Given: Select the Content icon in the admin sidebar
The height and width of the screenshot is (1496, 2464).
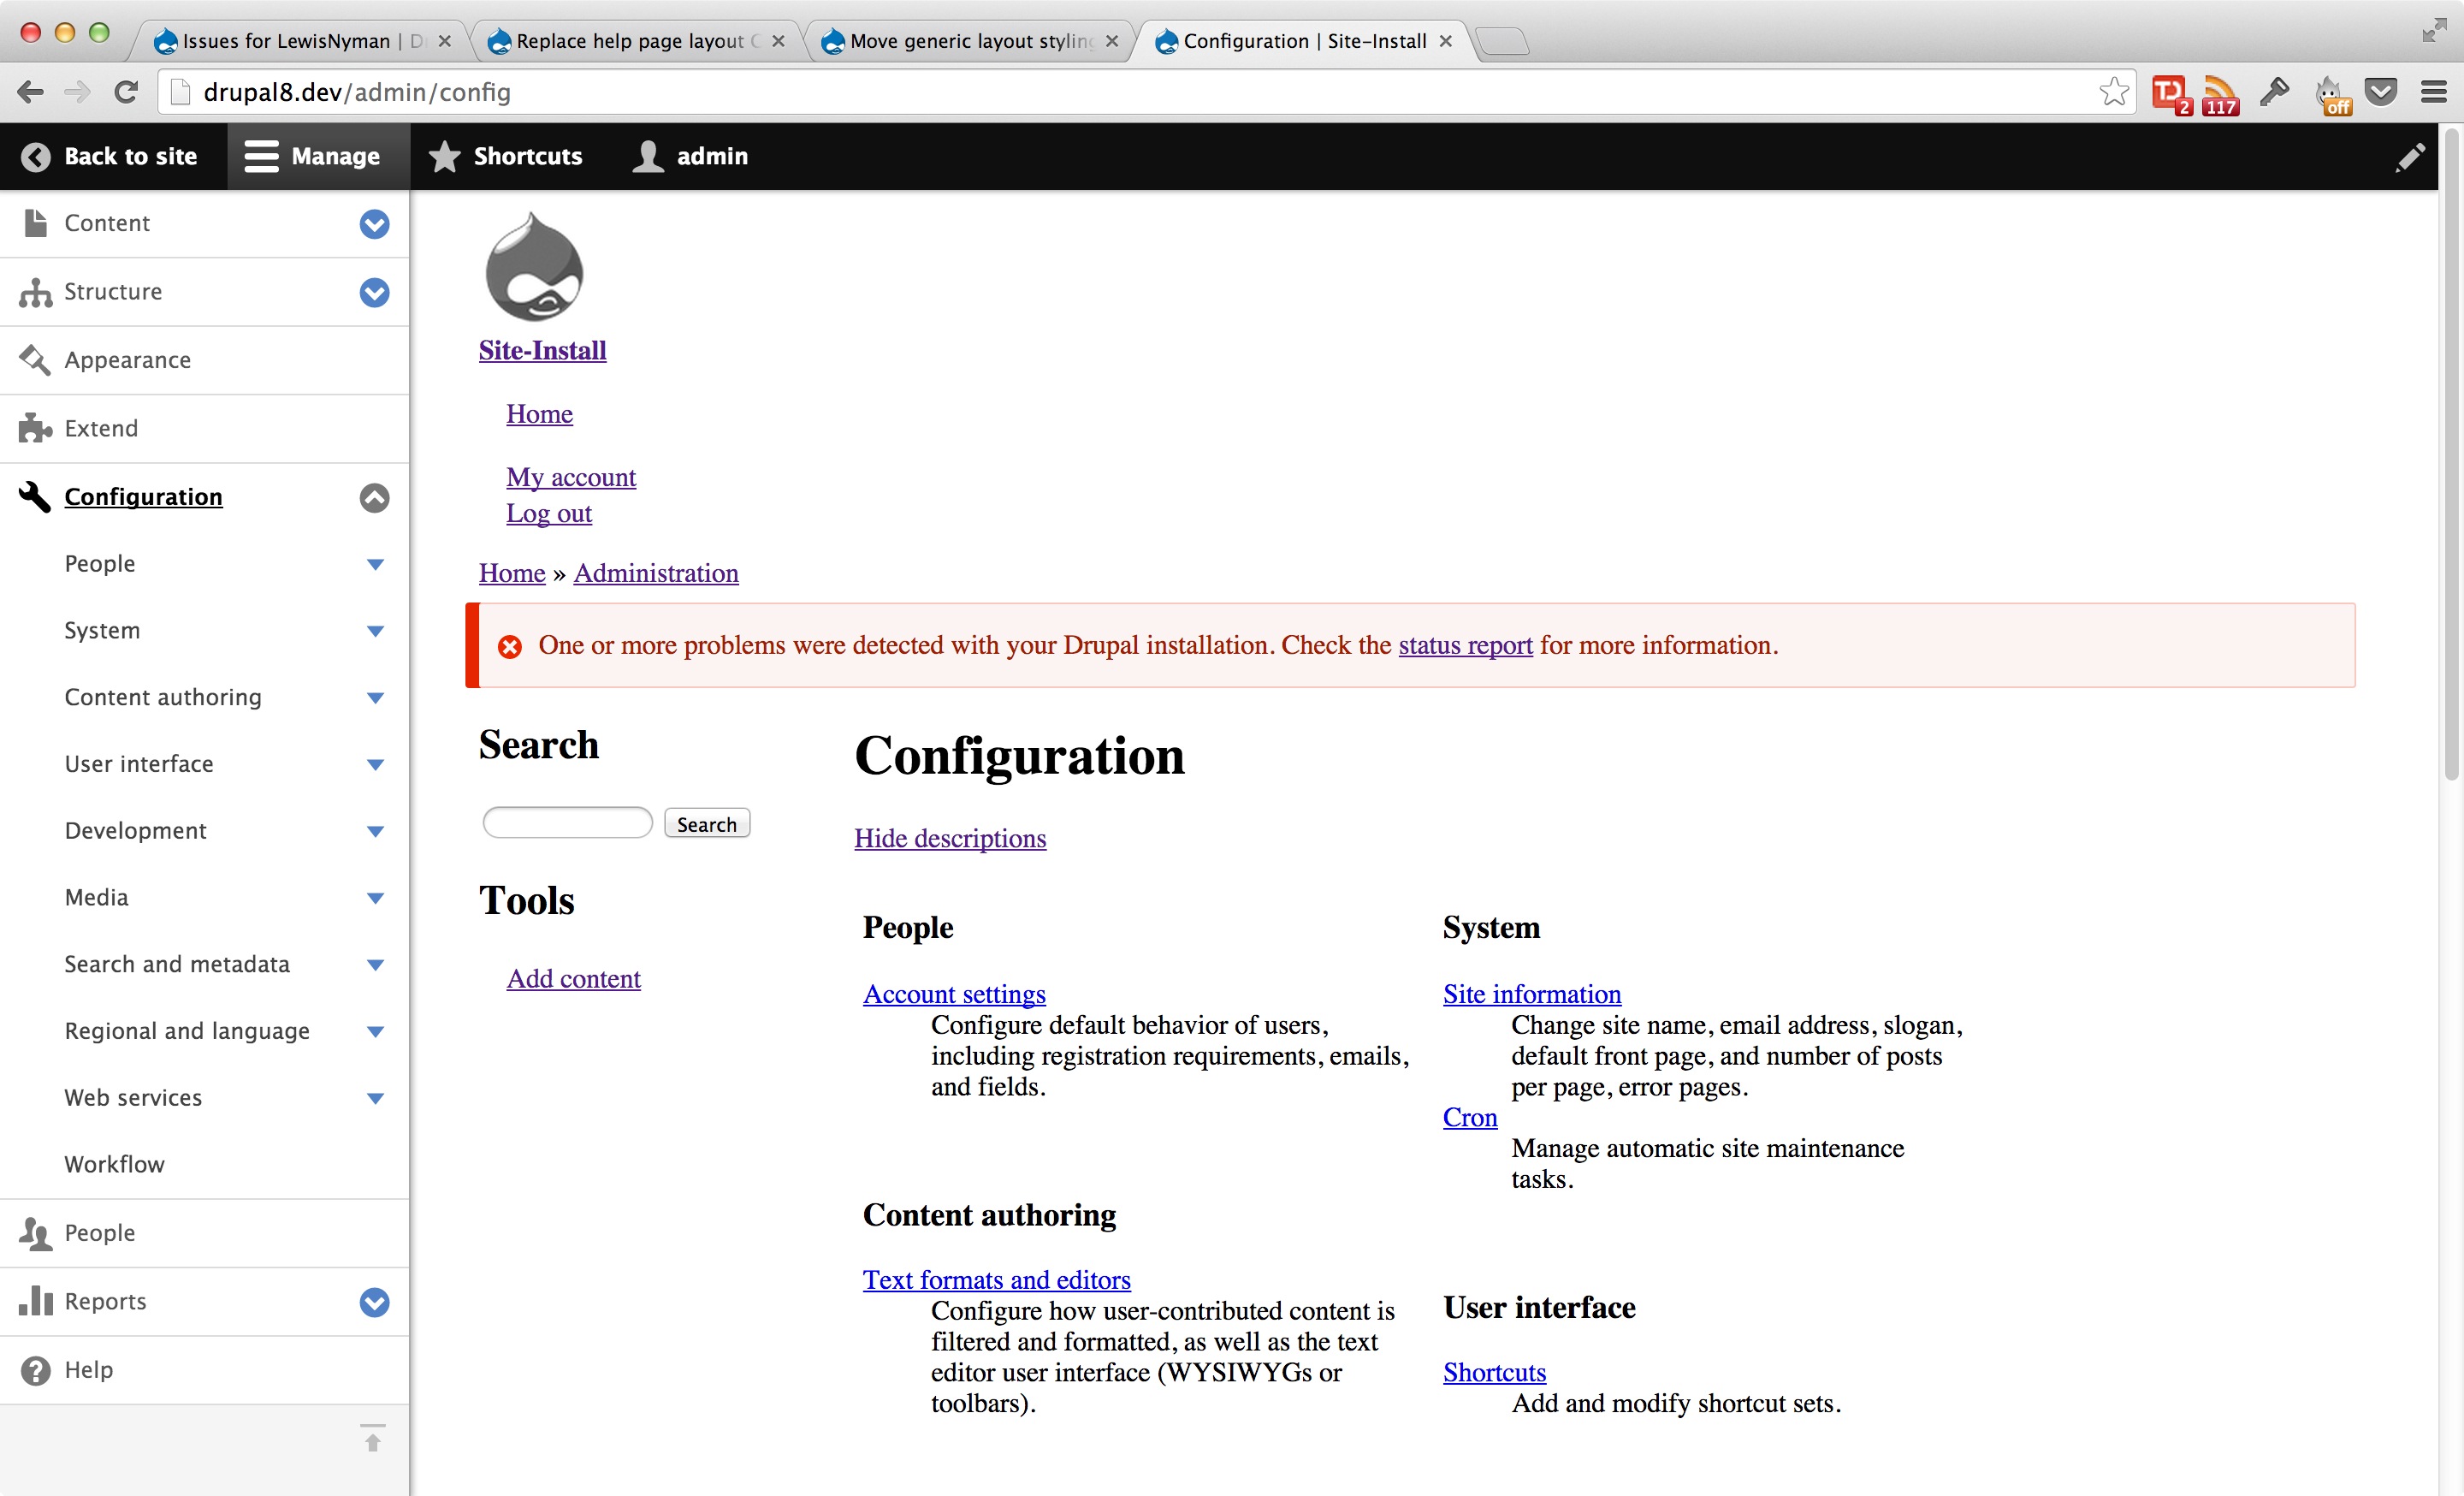Looking at the screenshot, I should [36, 223].
